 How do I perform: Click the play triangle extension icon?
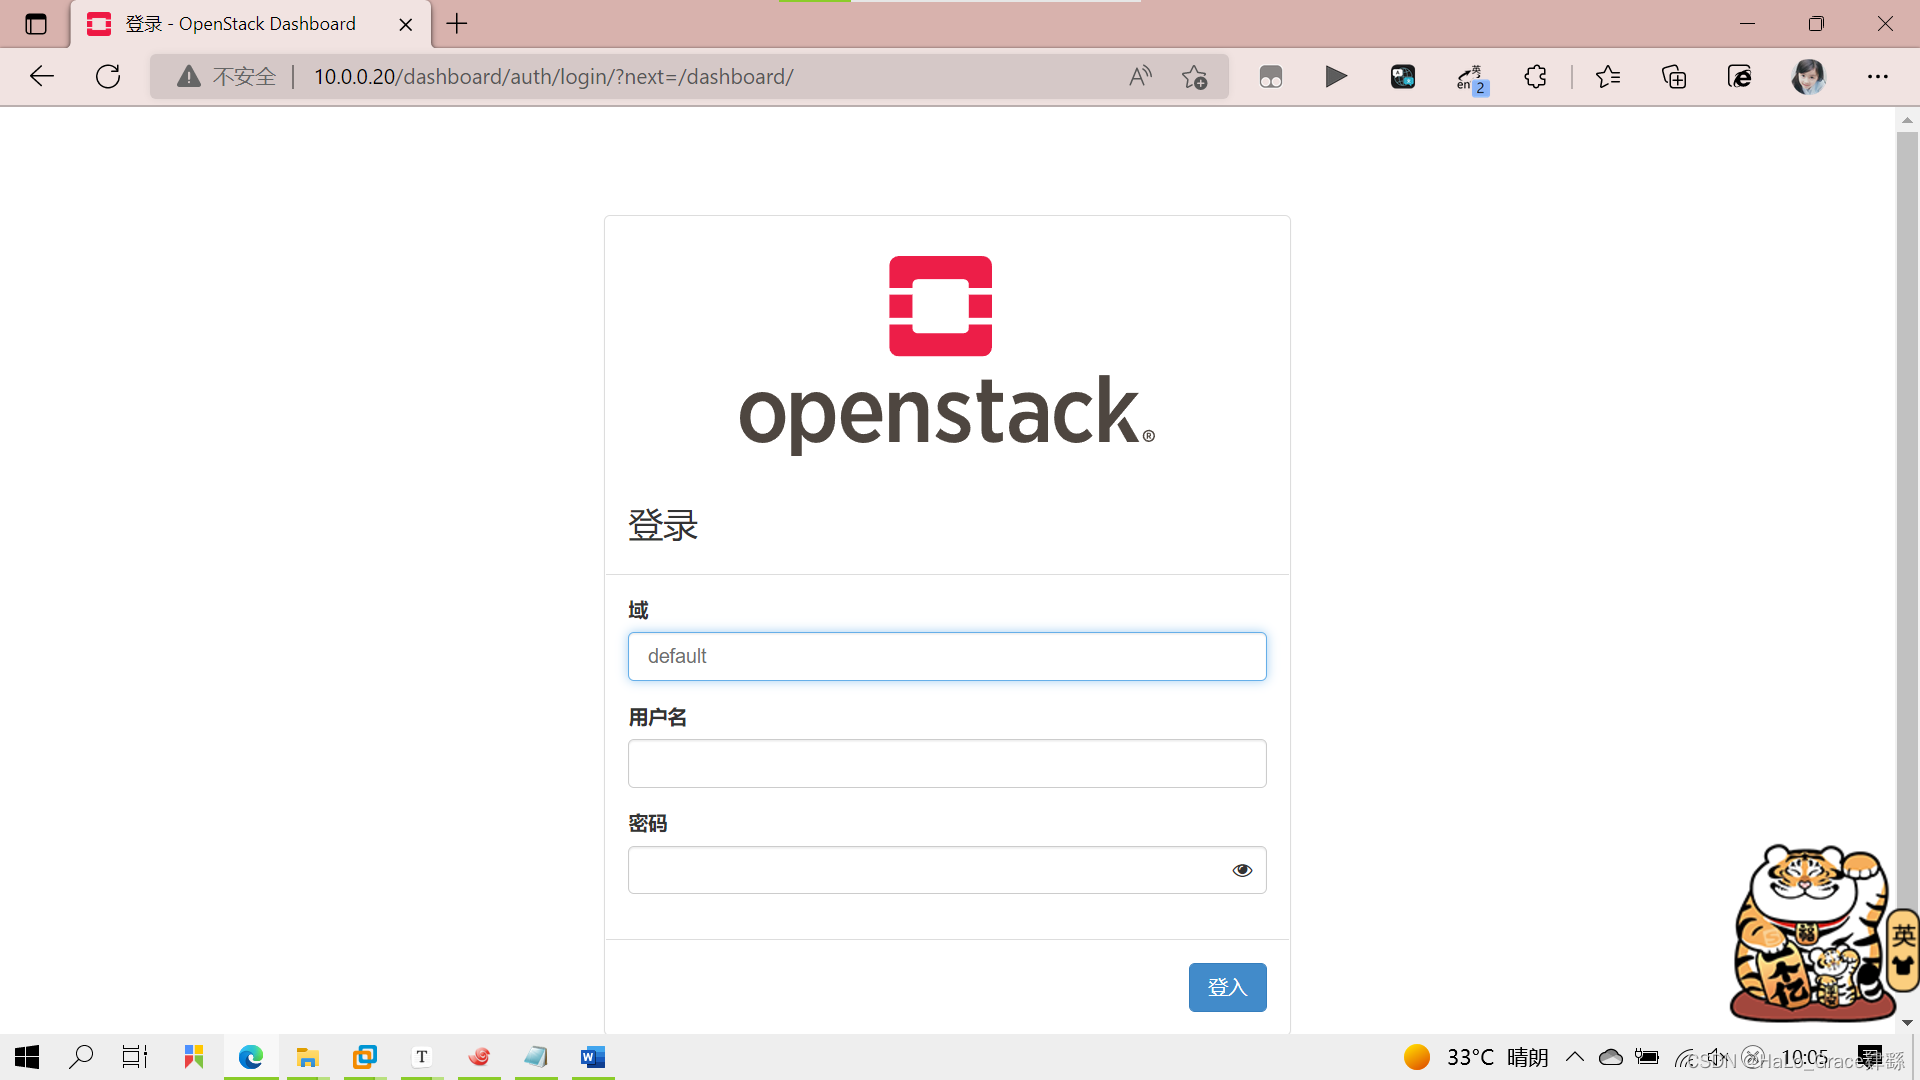[x=1336, y=76]
